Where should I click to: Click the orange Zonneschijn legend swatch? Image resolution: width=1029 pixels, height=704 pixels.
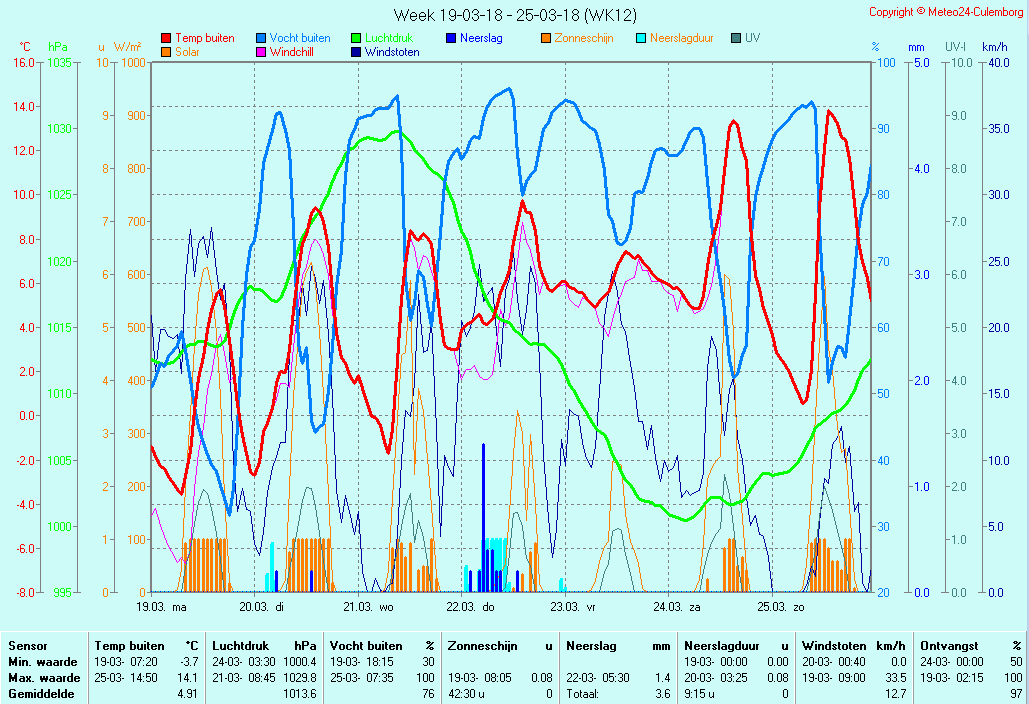pyautogui.click(x=546, y=38)
